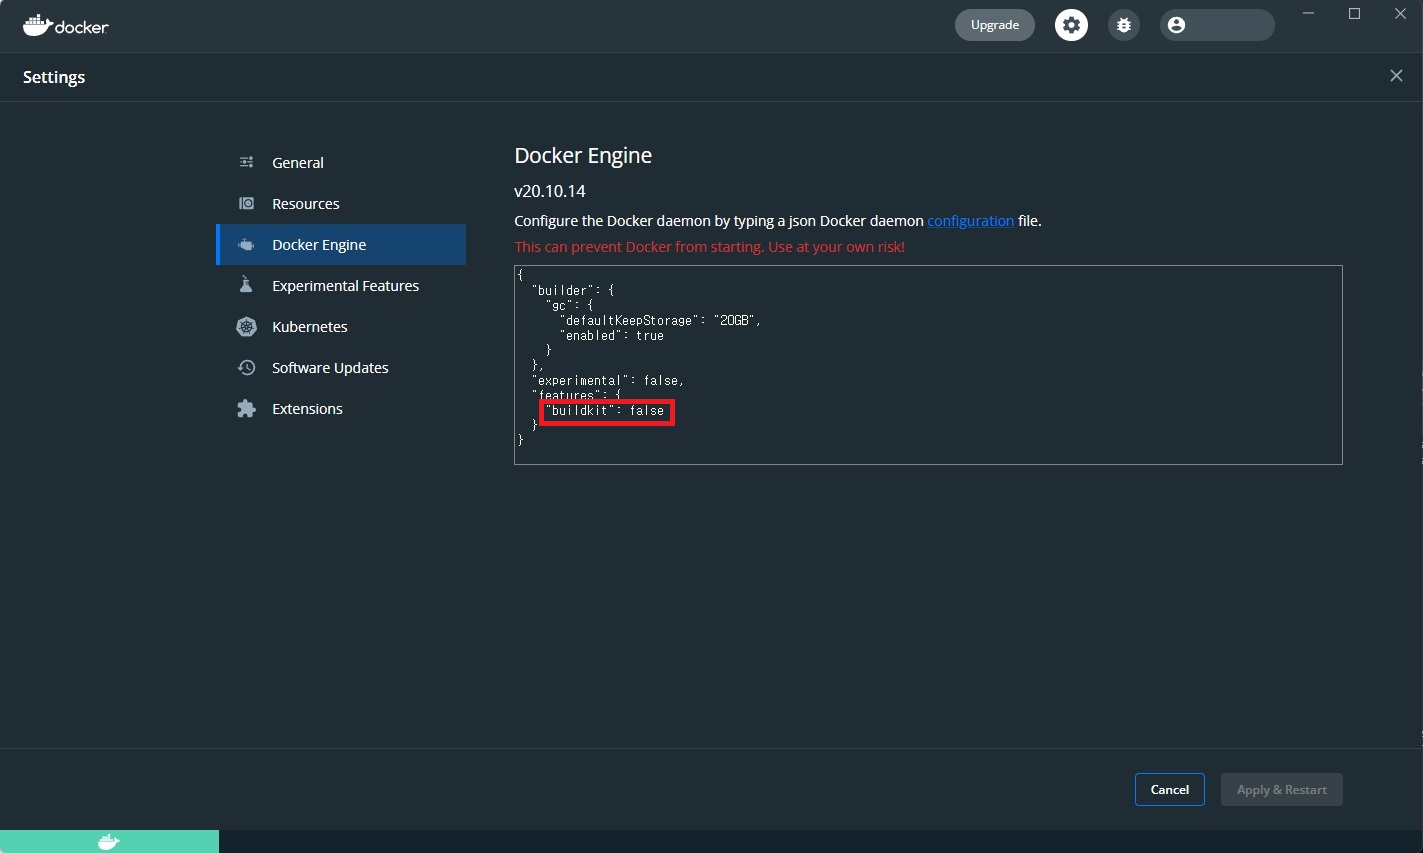Screen dimensions: 1423x853
Task: Click the Cancel button
Action: pyautogui.click(x=1170, y=789)
